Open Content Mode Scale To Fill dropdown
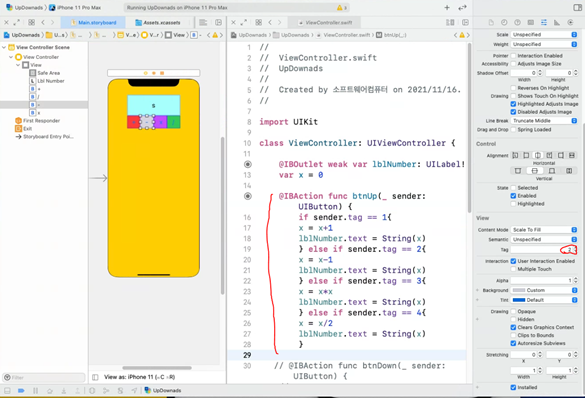Image resolution: width=585 pixels, height=398 pixels. 544,229
